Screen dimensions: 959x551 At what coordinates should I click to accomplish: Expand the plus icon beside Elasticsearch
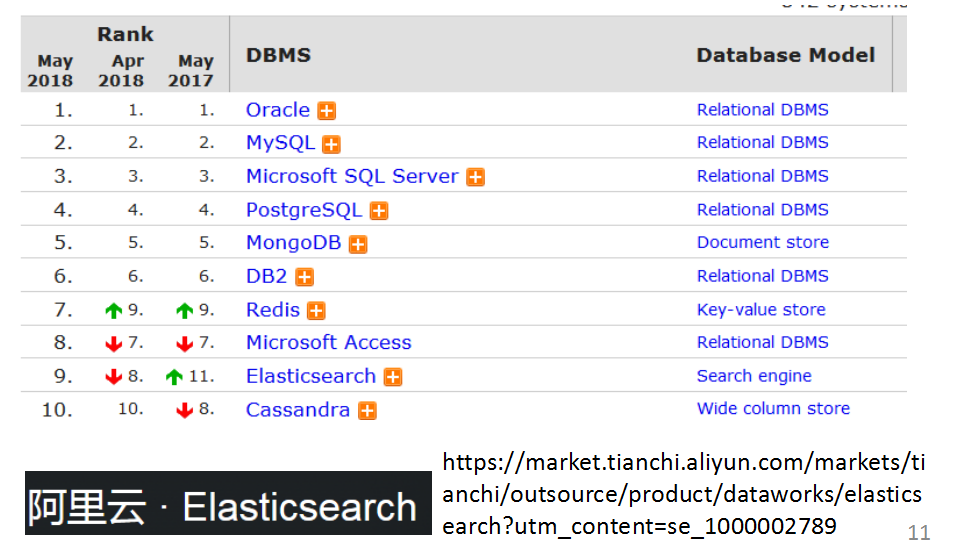point(393,377)
